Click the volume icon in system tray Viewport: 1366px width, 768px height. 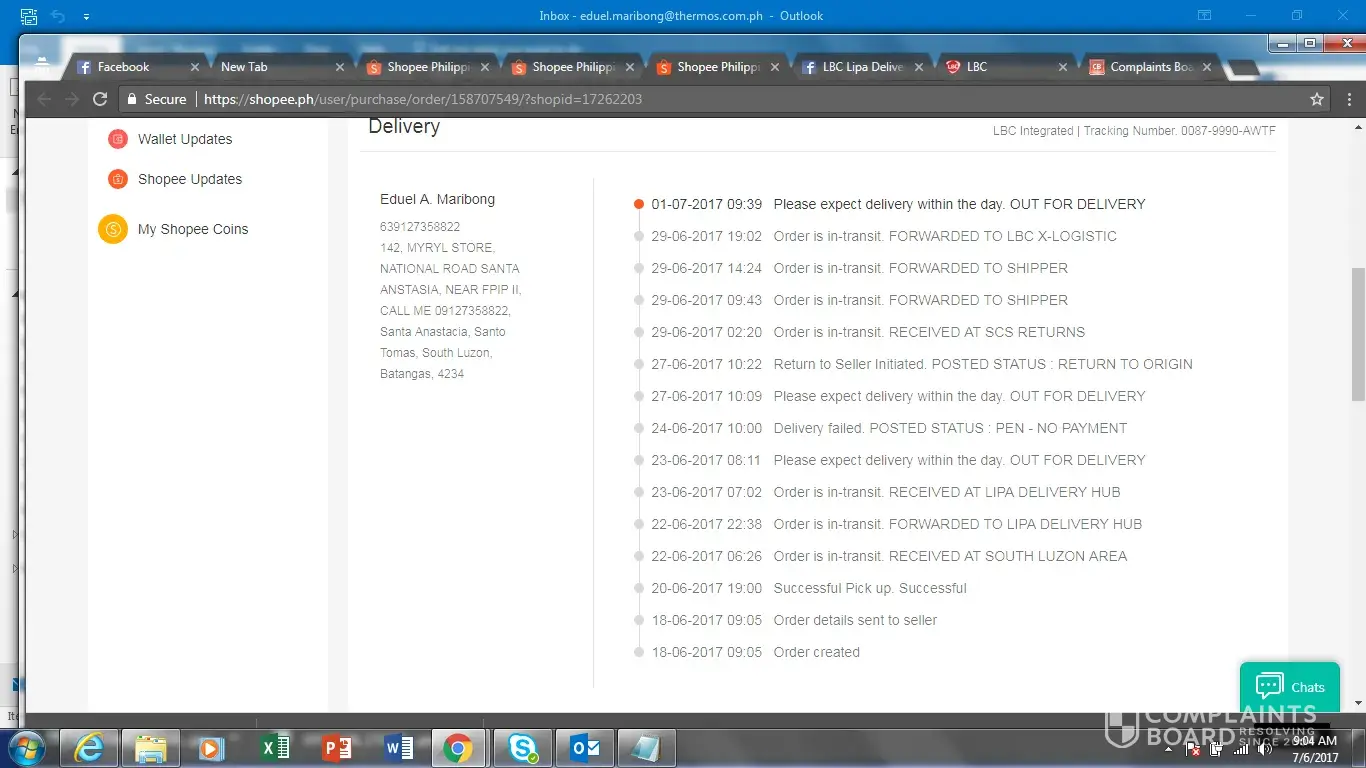(1265, 749)
